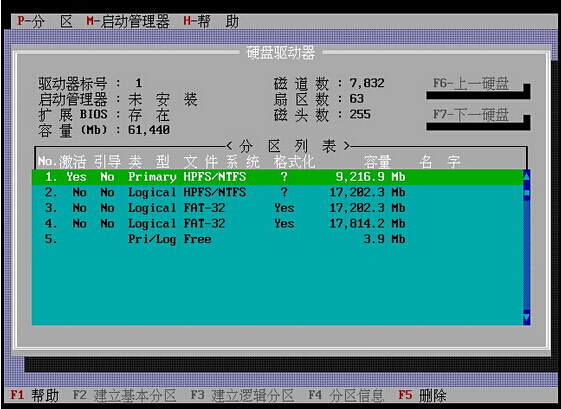Select the Pri/Log Free space row
Image resolution: width=561 pixels, height=409 pixels.
point(277,239)
